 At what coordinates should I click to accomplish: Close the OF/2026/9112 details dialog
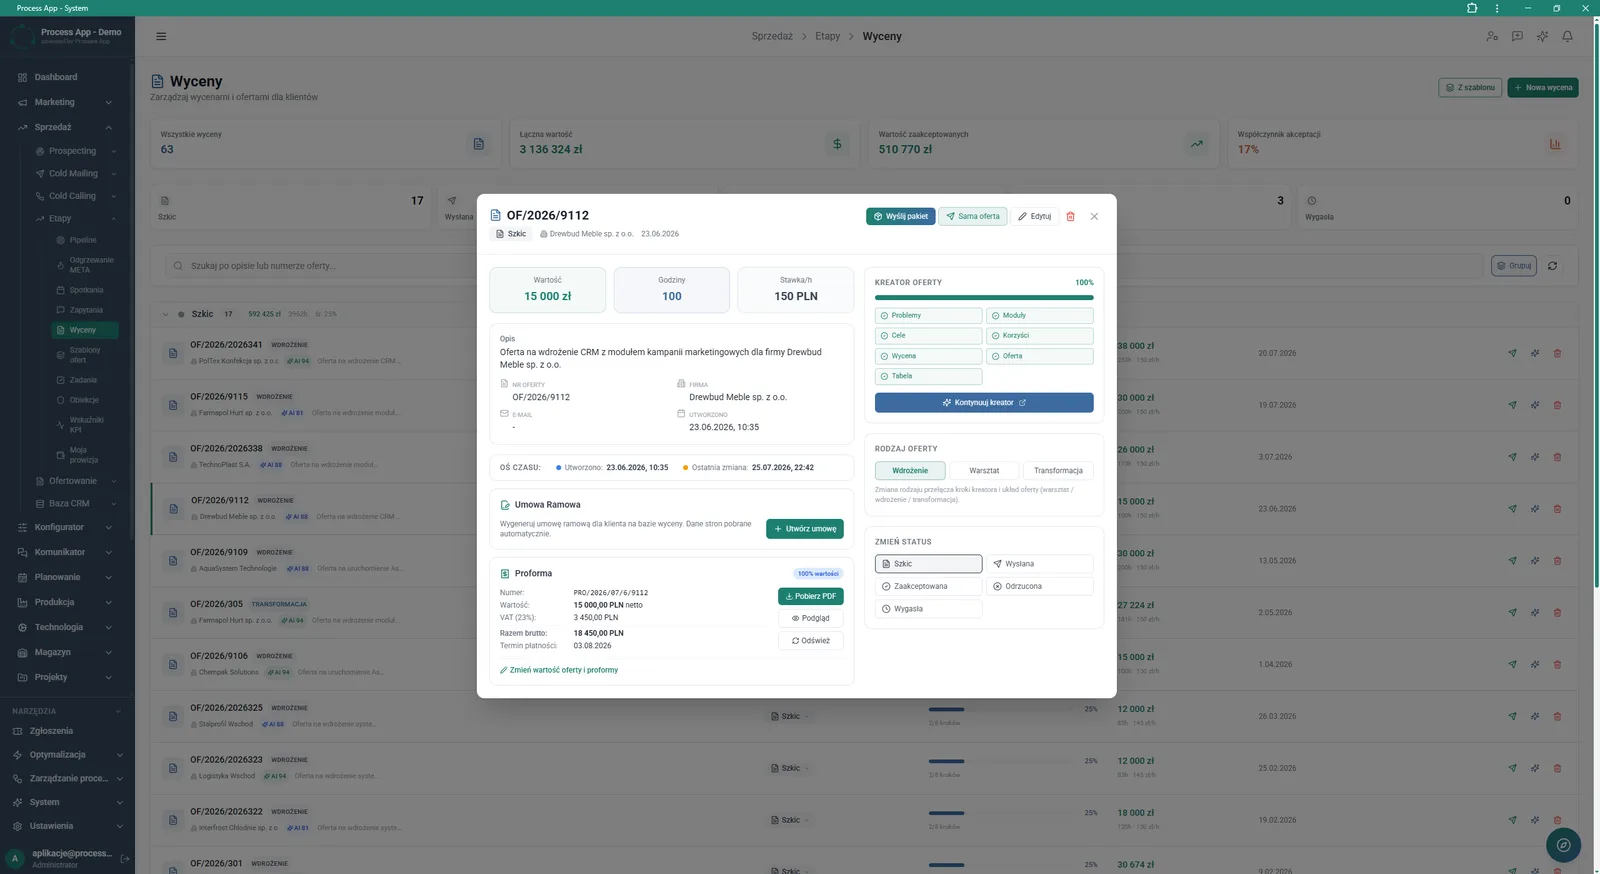tap(1094, 216)
